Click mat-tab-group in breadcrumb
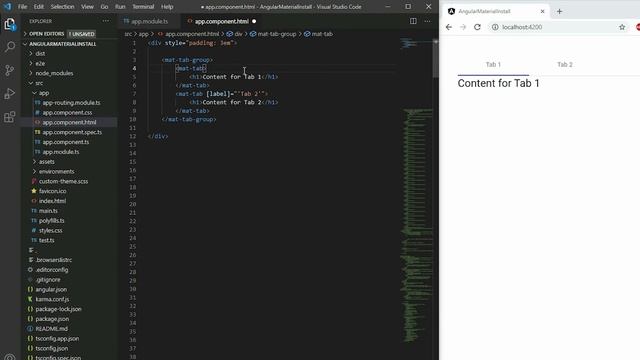The height and width of the screenshot is (360, 640). 277,34
